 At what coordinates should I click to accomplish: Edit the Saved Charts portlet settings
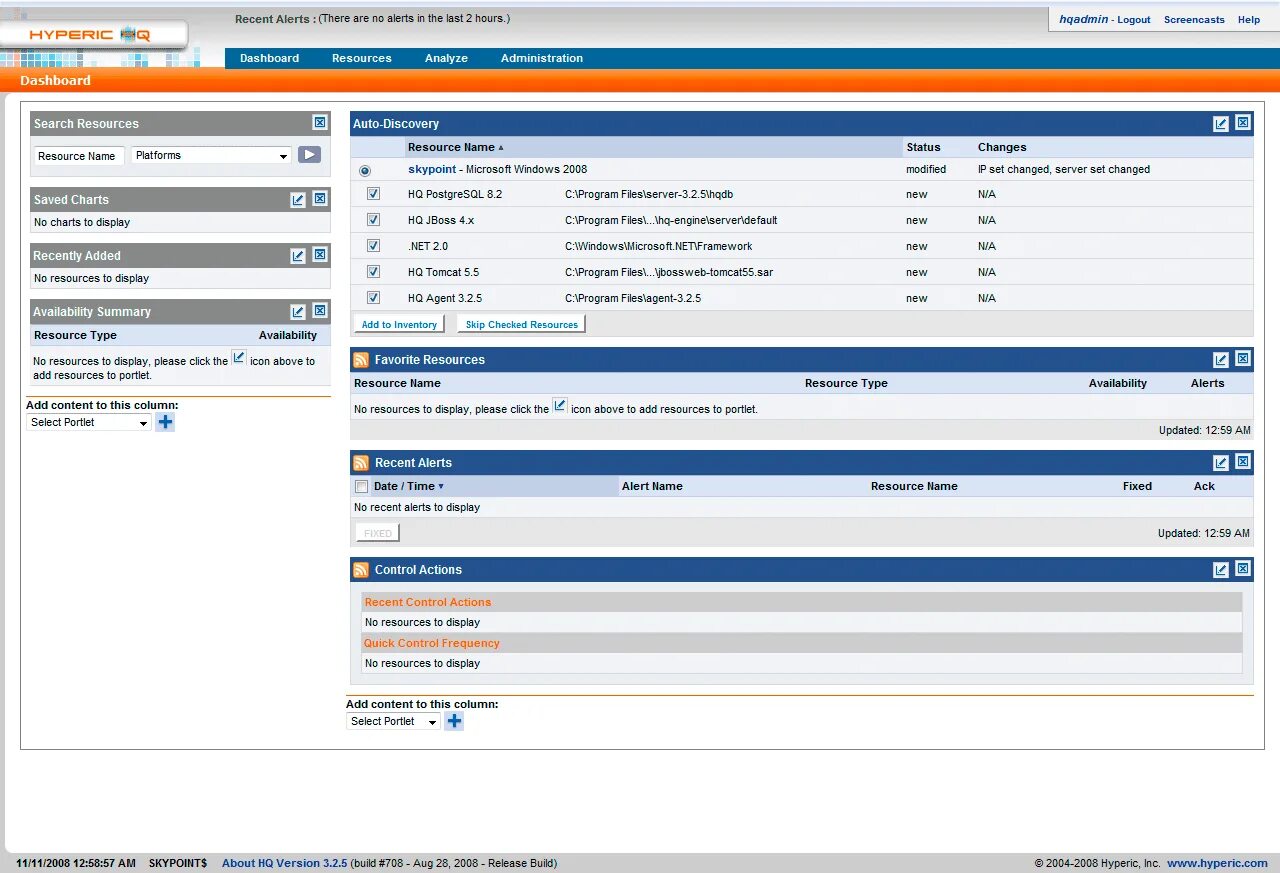[298, 199]
